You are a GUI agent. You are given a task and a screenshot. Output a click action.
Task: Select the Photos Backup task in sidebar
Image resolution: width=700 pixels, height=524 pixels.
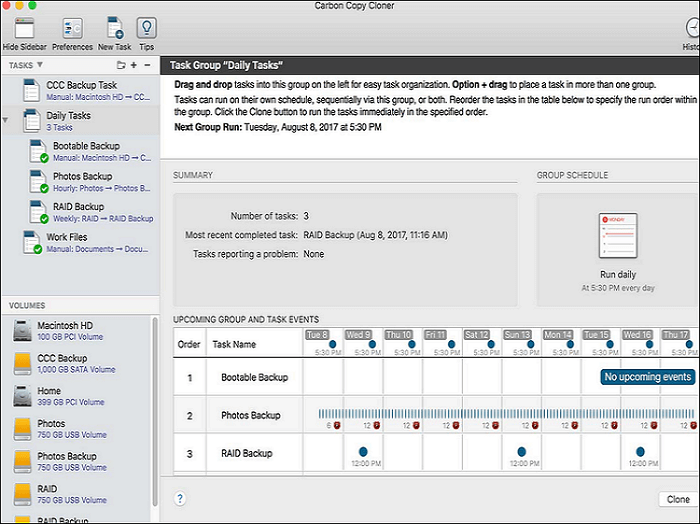pos(80,181)
